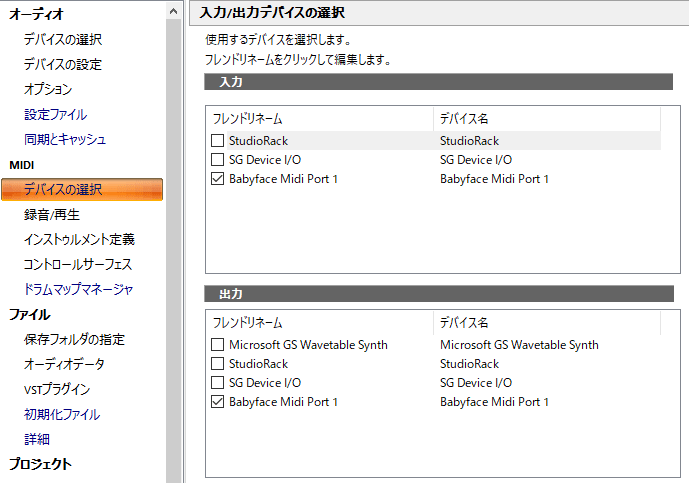Click sidebar scroll up arrow
Image resolution: width=689 pixels, height=483 pixels.
(174, 12)
